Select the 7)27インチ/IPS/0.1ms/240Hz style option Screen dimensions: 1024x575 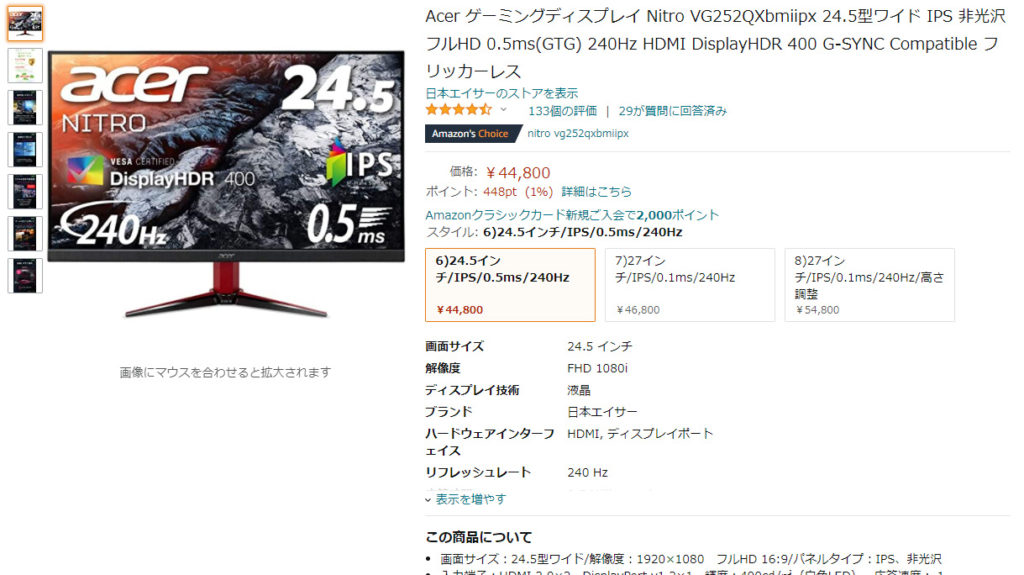pyautogui.click(x=690, y=285)
